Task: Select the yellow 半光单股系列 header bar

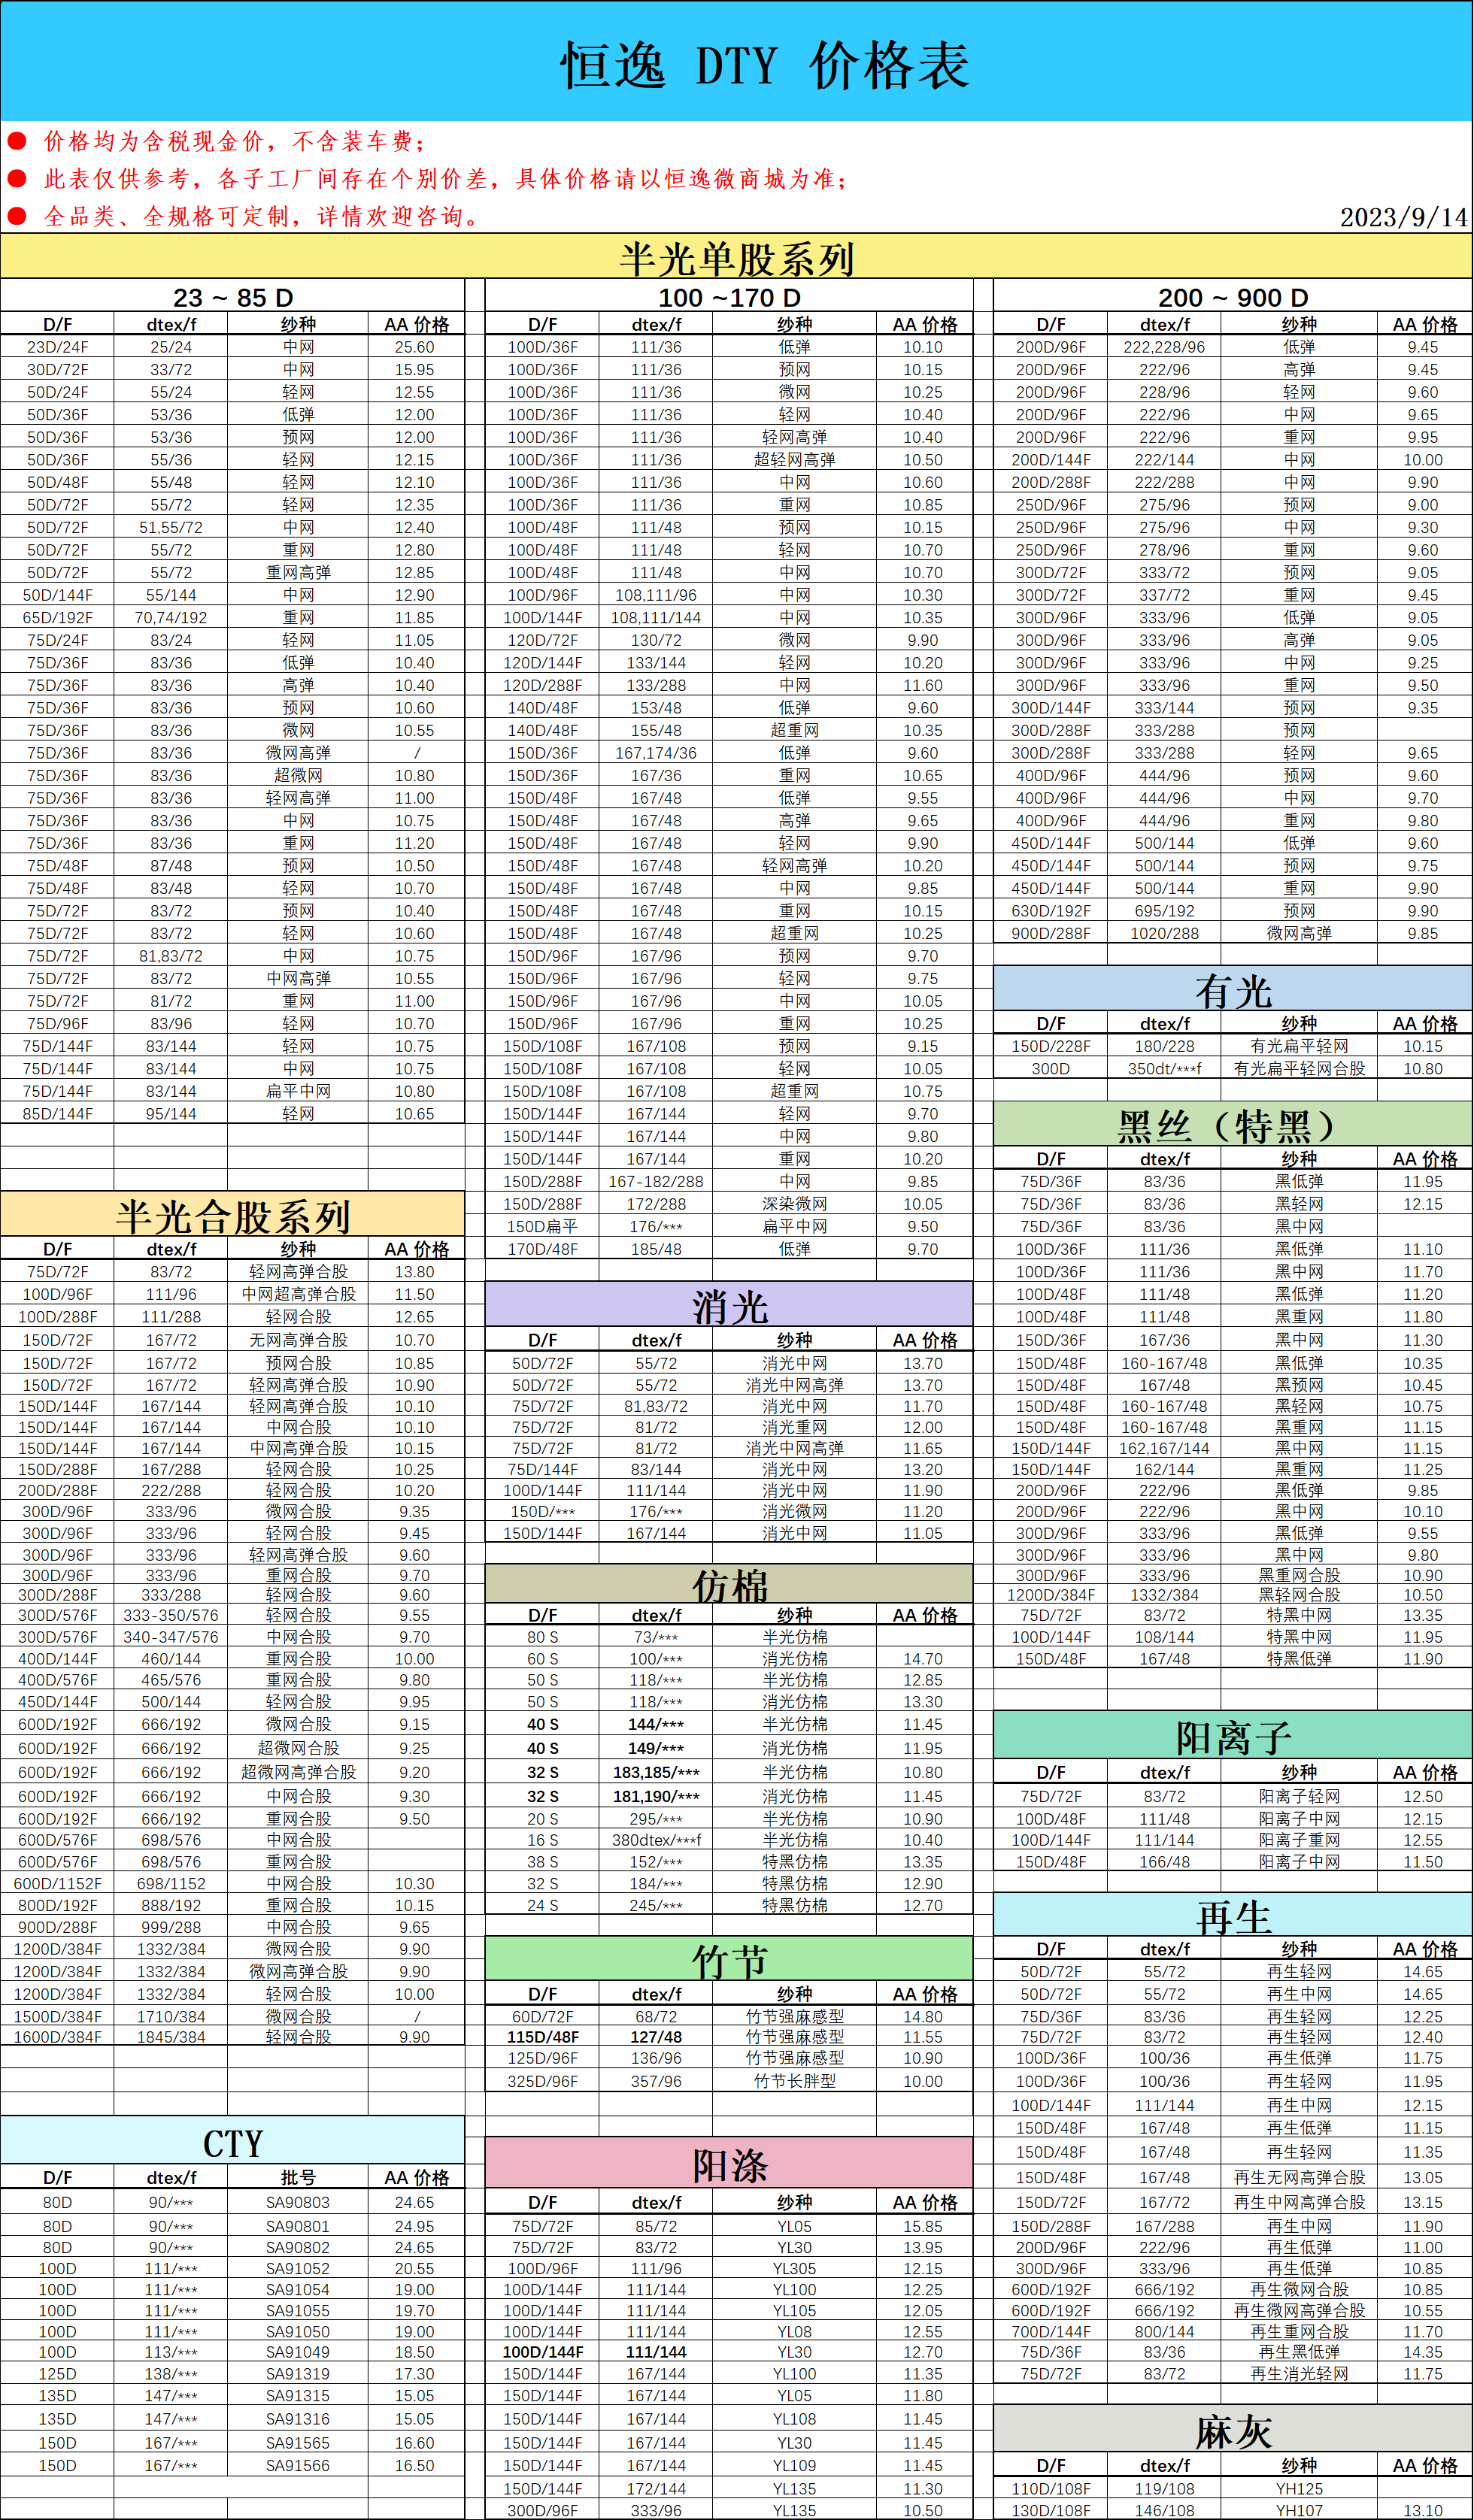Action: [x=736, y=258]
